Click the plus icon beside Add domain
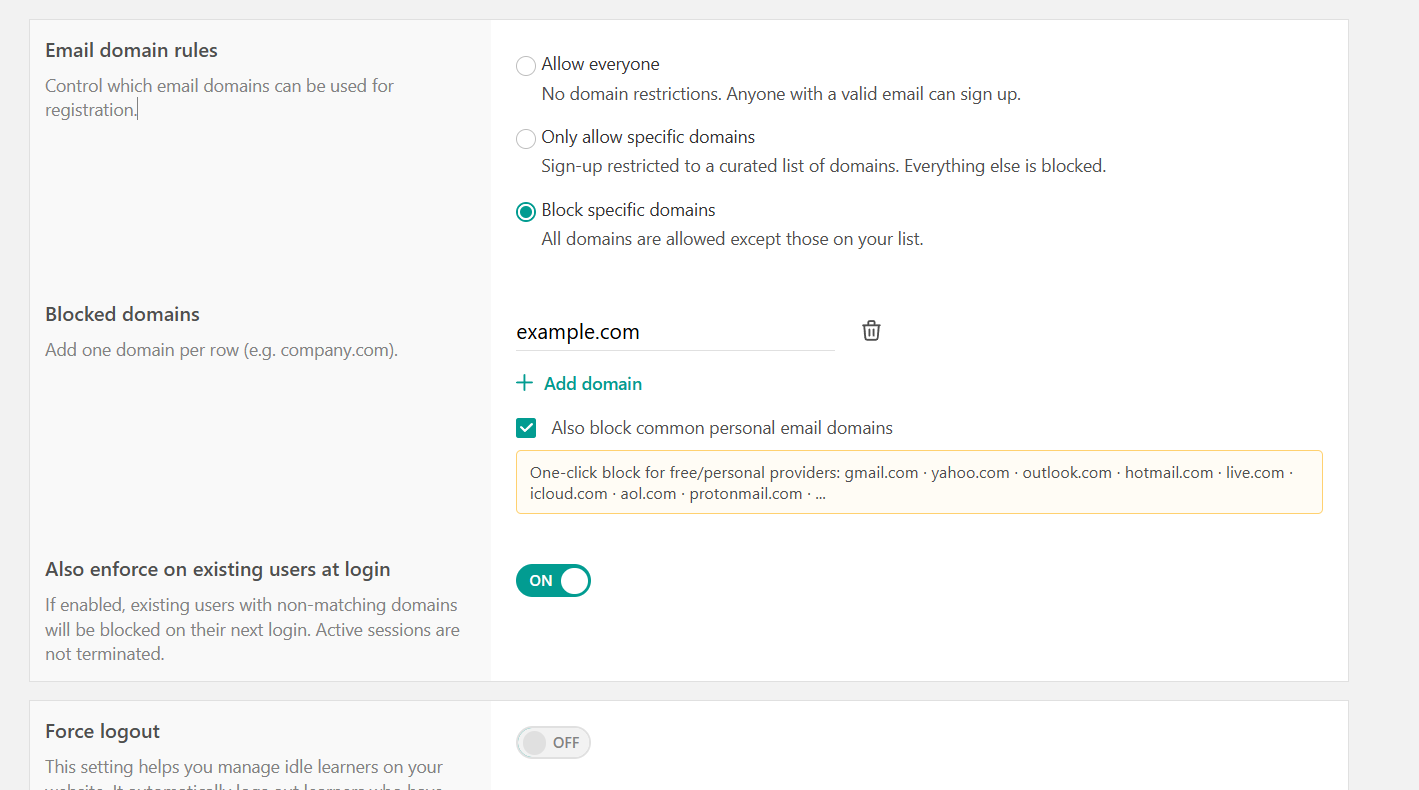The image size is (1419, 790). point(524,383)
